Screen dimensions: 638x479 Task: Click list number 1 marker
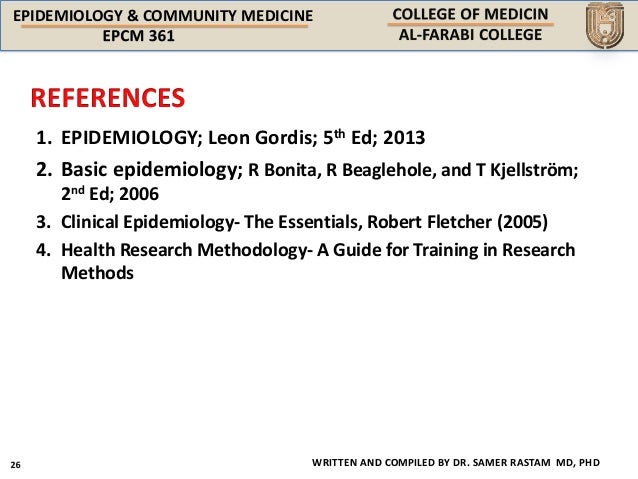[44, 138]
